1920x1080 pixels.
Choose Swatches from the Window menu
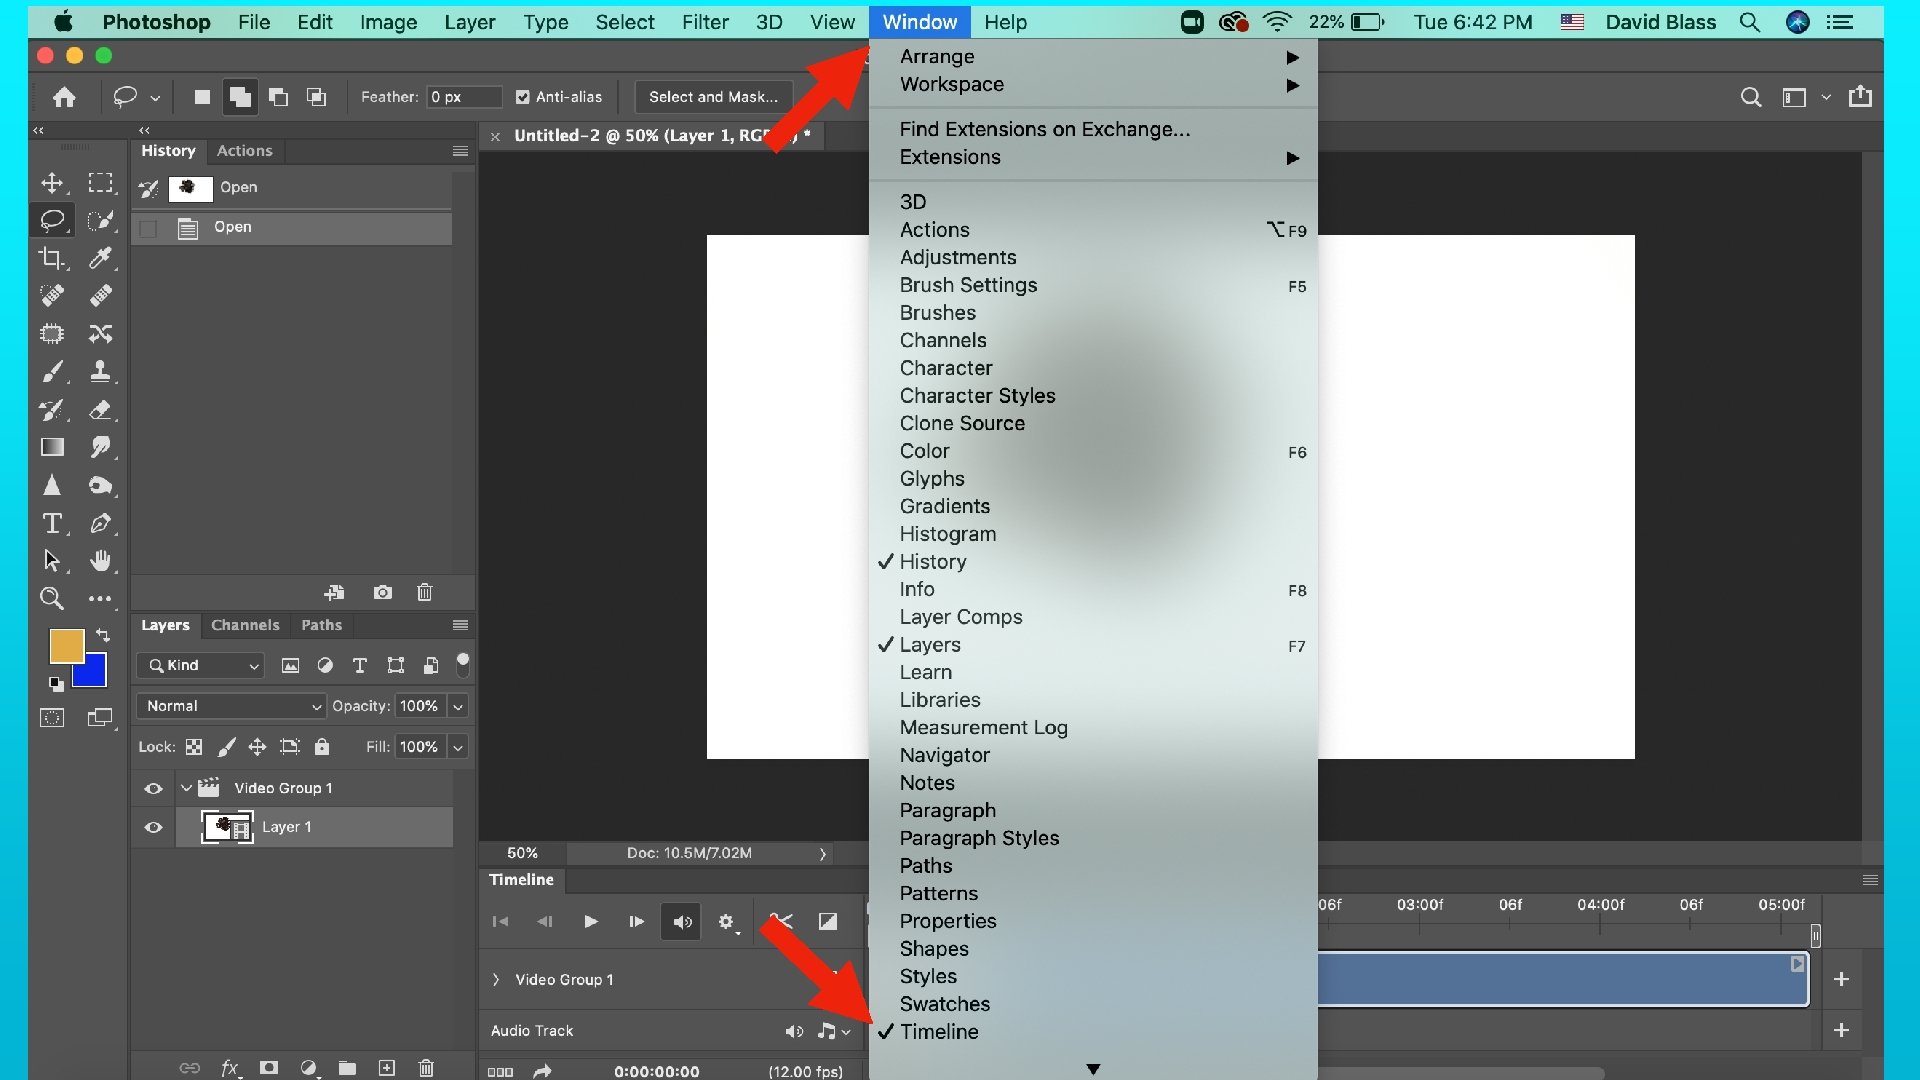944,1004
